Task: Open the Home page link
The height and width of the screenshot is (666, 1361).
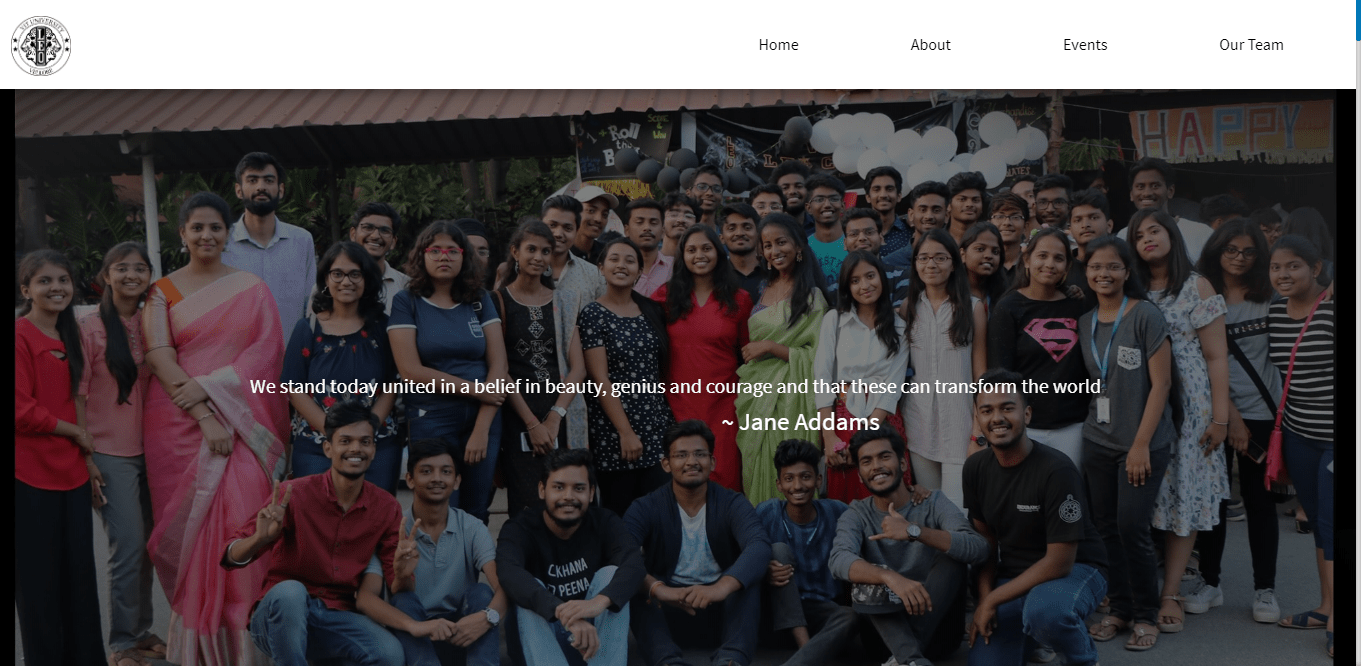Action: tap(778, 45)
